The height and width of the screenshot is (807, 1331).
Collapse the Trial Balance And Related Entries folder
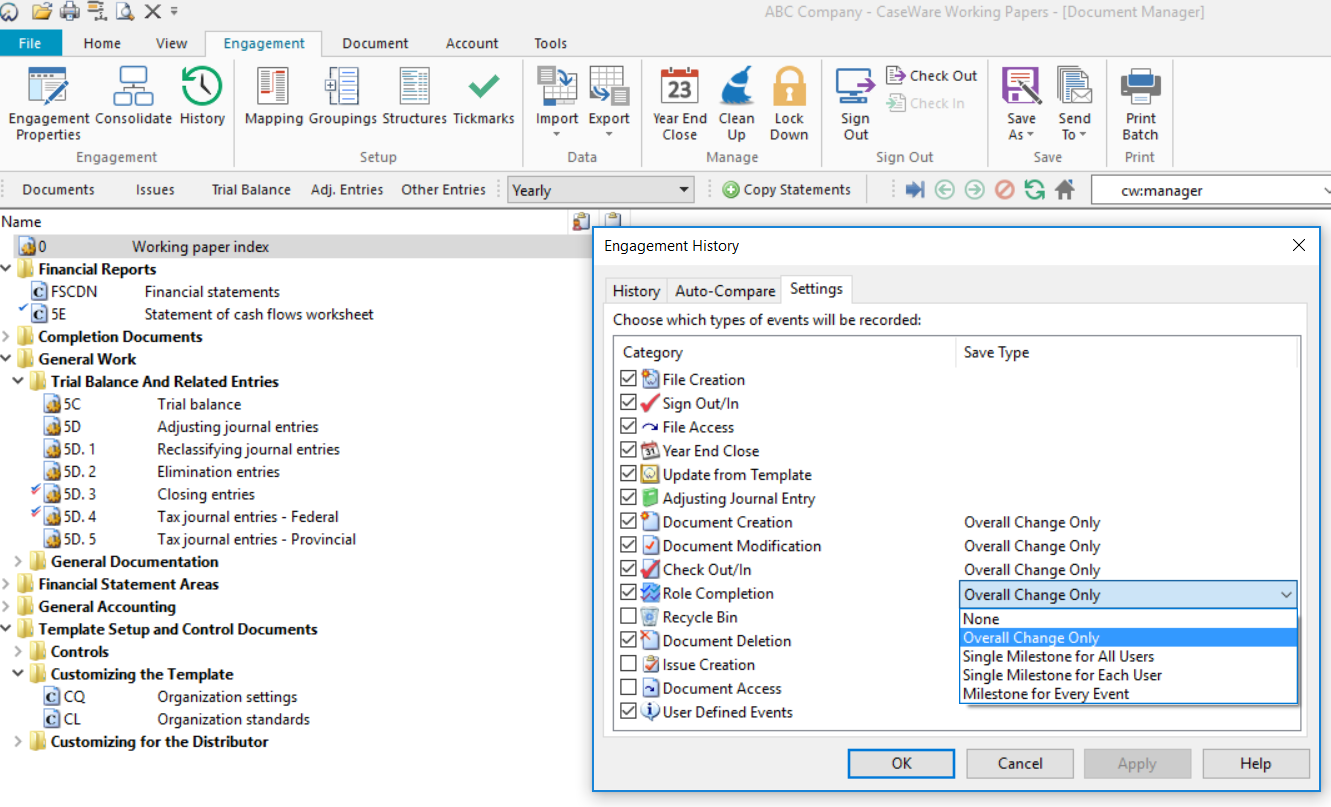coord(17,381)
